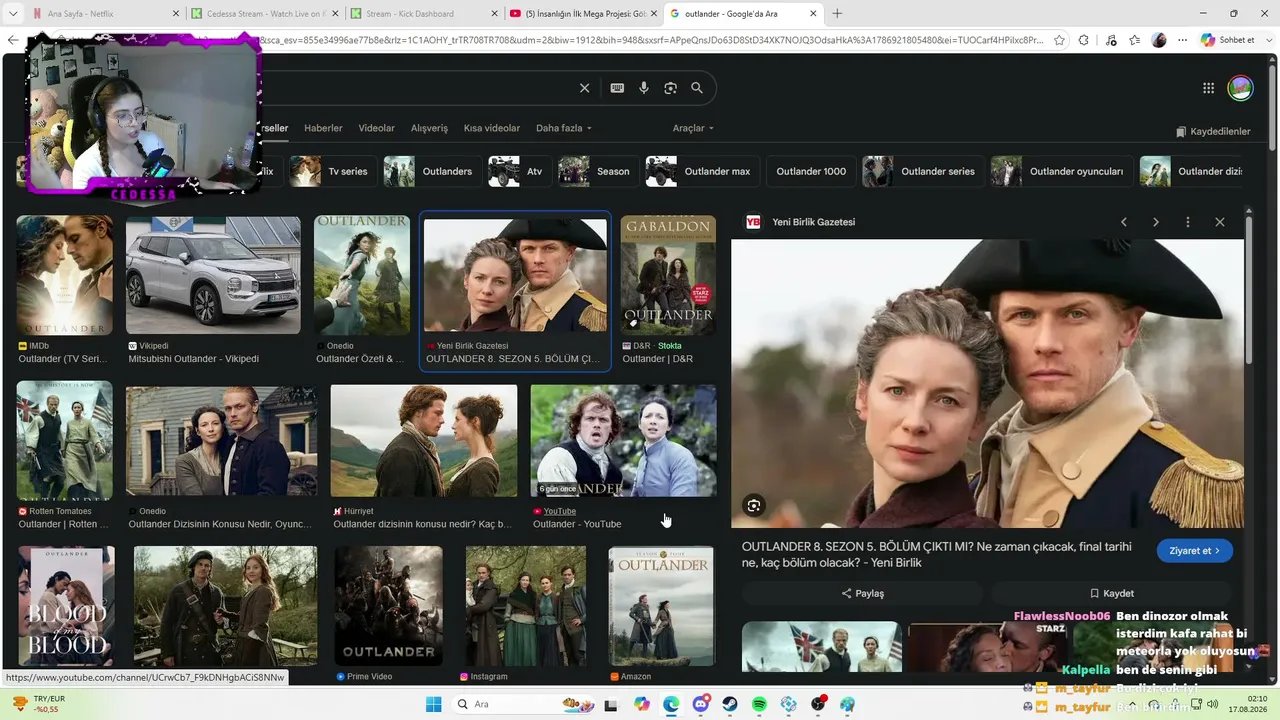1280x720 pixels.
Task: Open D&R Outlander book cover image
Action: 668,275
